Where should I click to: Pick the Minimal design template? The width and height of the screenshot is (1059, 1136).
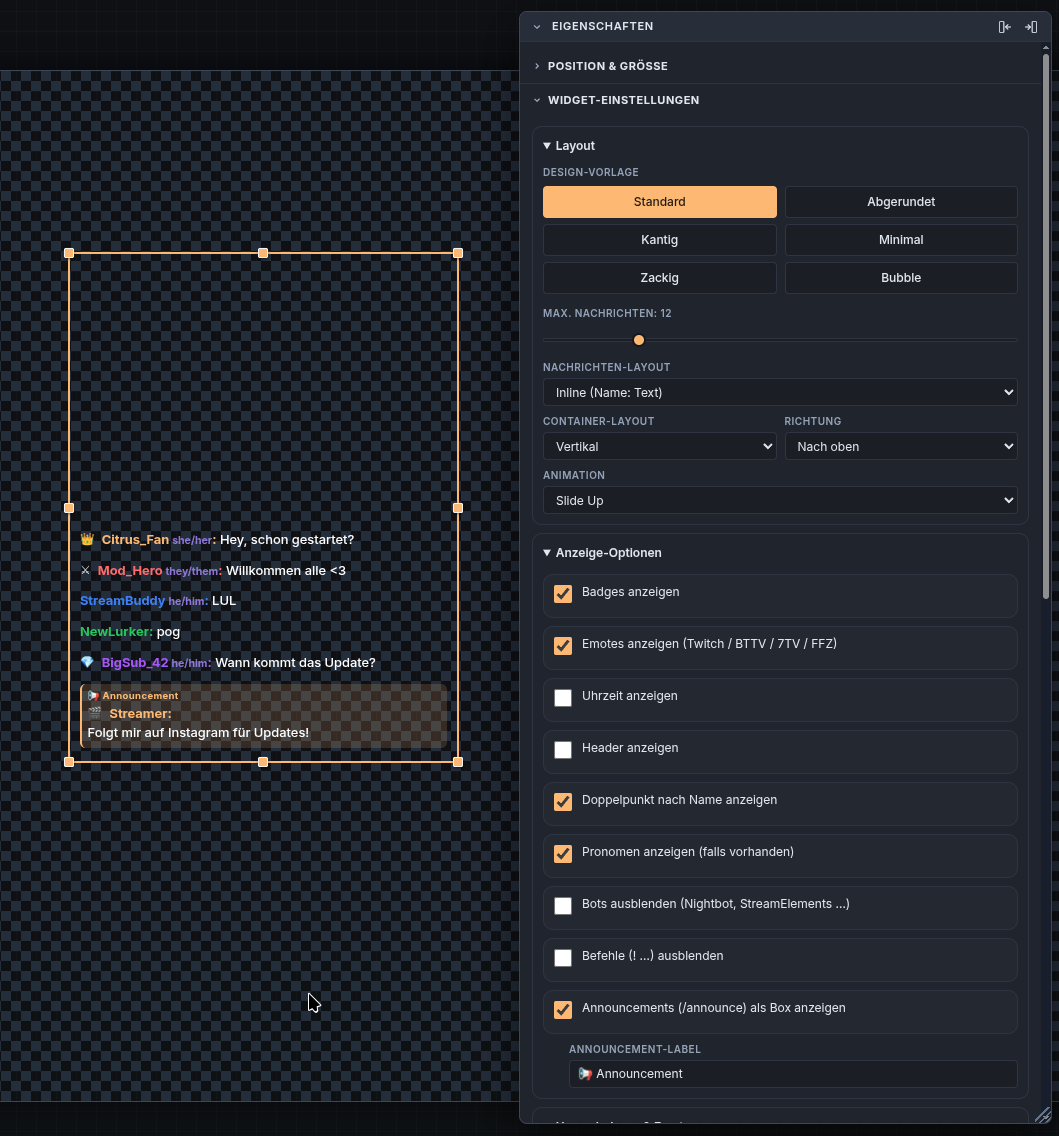tap(900, 240)
